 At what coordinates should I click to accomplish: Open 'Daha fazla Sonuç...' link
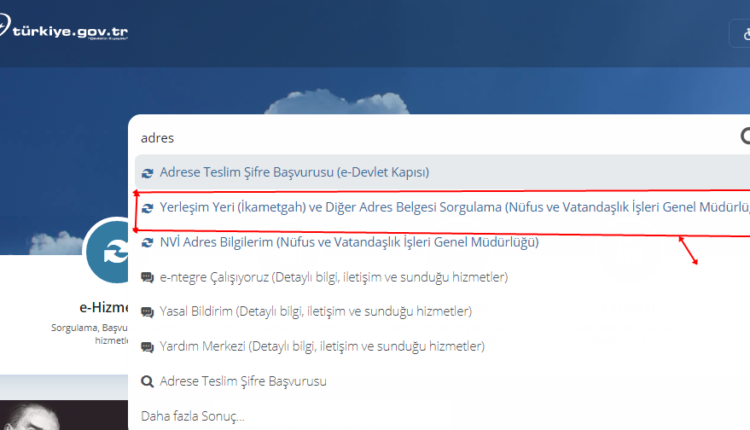193,416
